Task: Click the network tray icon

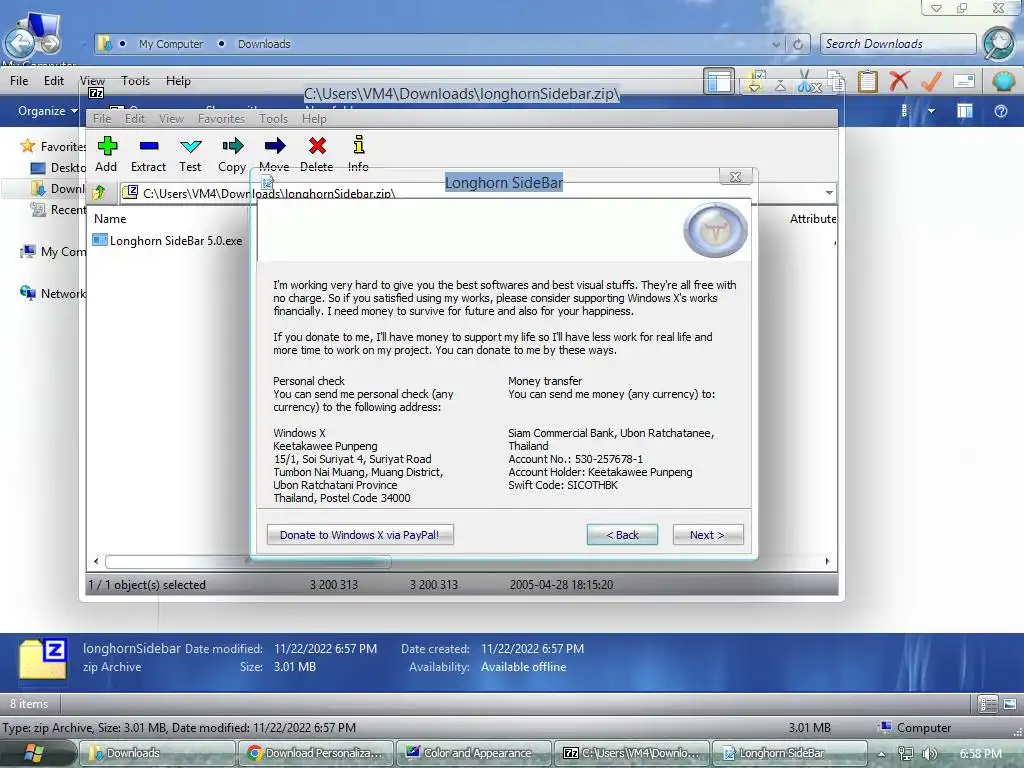Action: pyautogui.click(x=906, y=754)
